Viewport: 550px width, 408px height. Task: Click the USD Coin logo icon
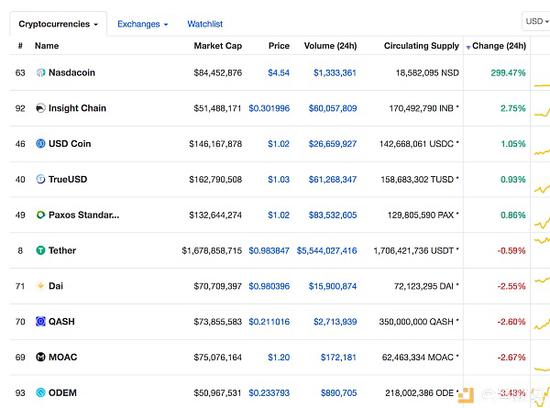click(41, 143)
